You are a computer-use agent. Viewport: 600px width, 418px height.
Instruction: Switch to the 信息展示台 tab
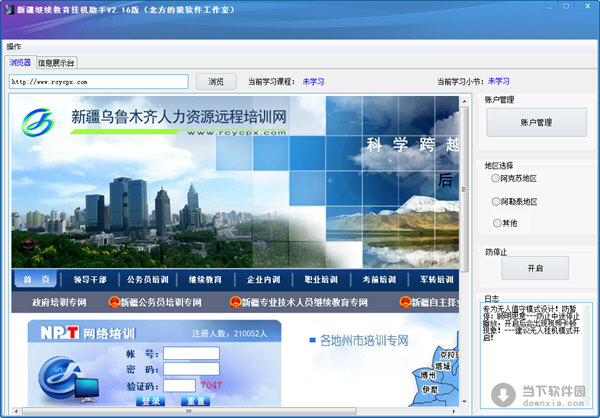(x=57, y=63)
